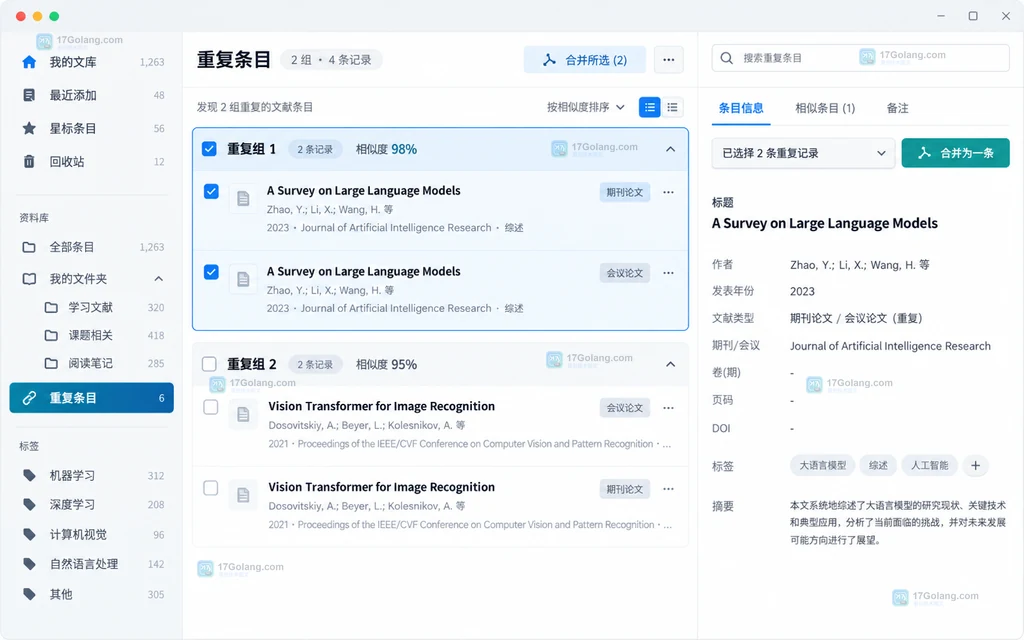1024x640 pixels.
Task: Click the 相似度 98% label
Action: 386,149
